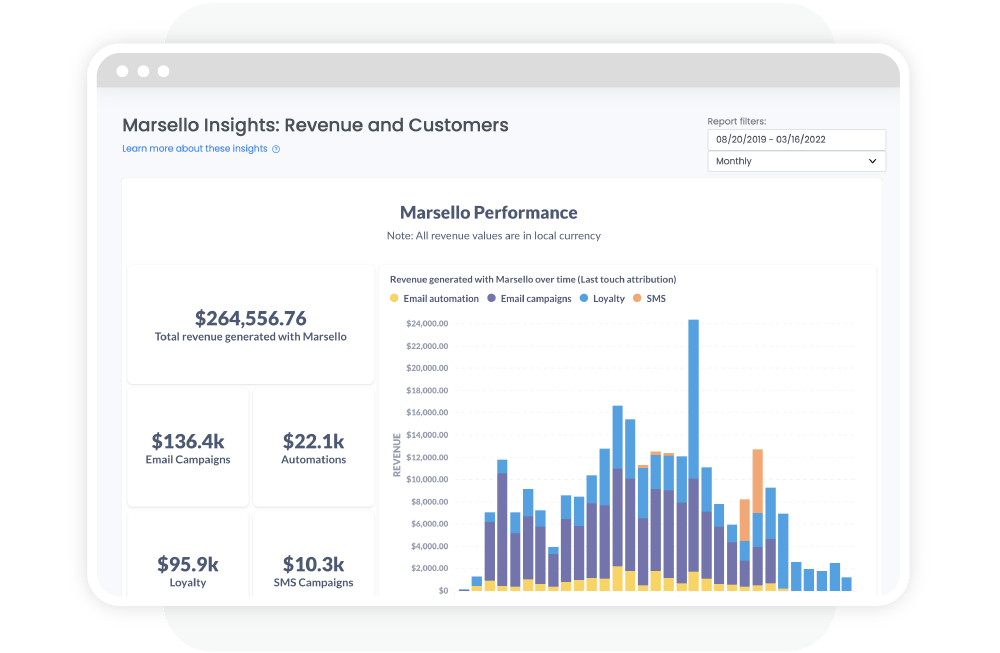Click the blue Loyalty legend dot
Viewport: 1000px width, 653px height.
pos(584,298)
